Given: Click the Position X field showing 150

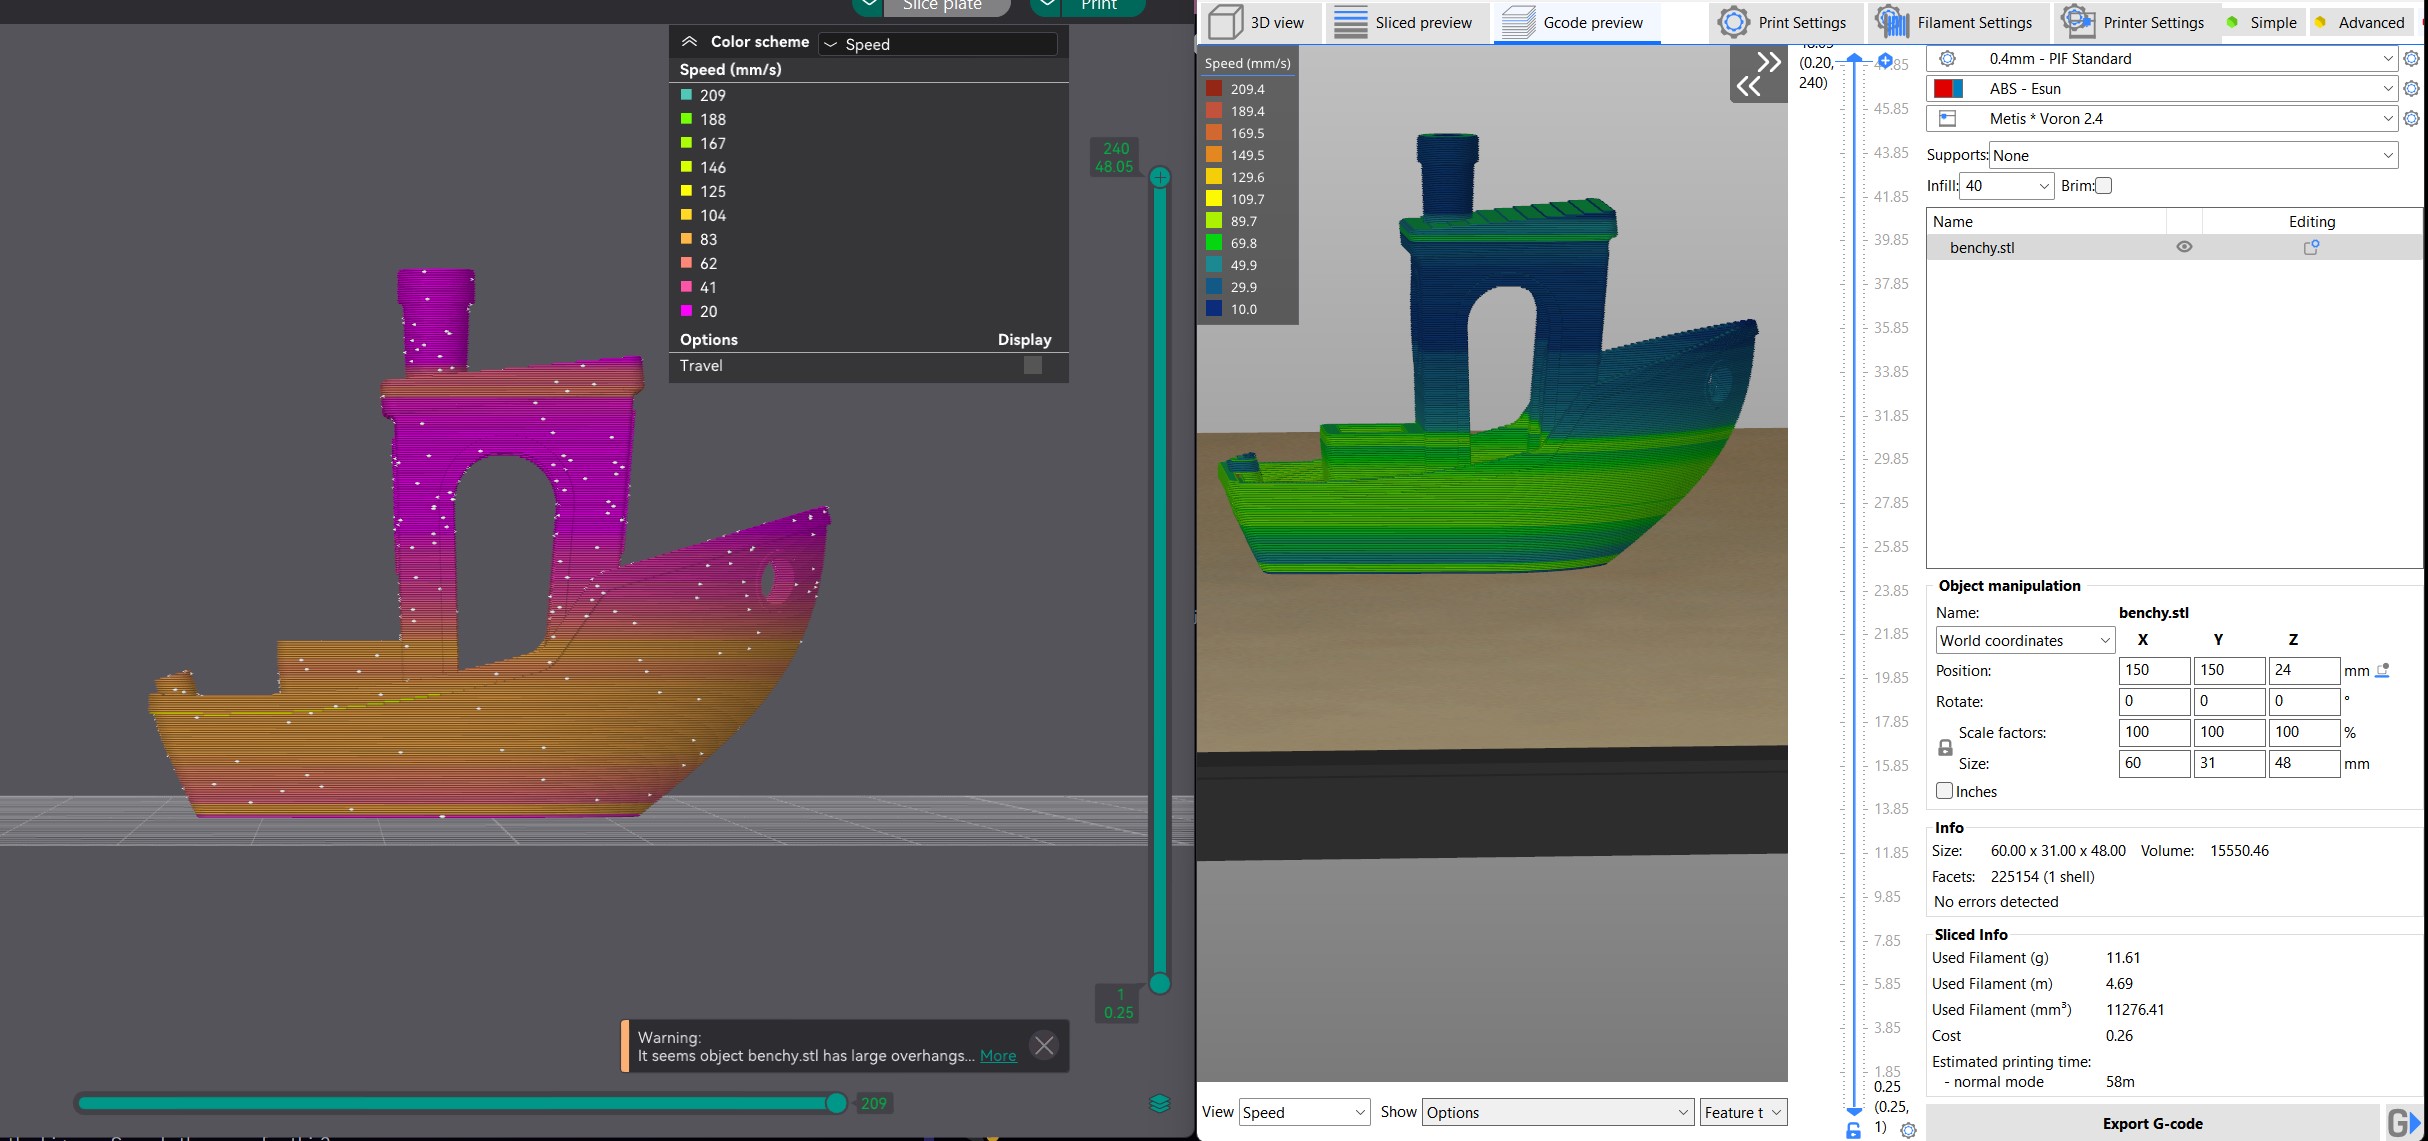Looking at the screenshot, I should [x=2154, y=670].
